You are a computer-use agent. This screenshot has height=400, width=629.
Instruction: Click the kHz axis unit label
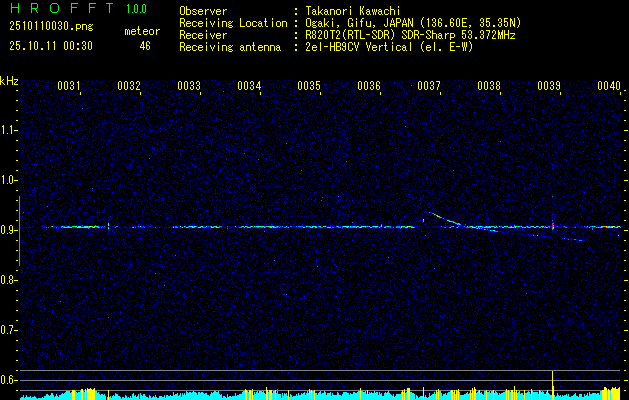tap(9, 81)
